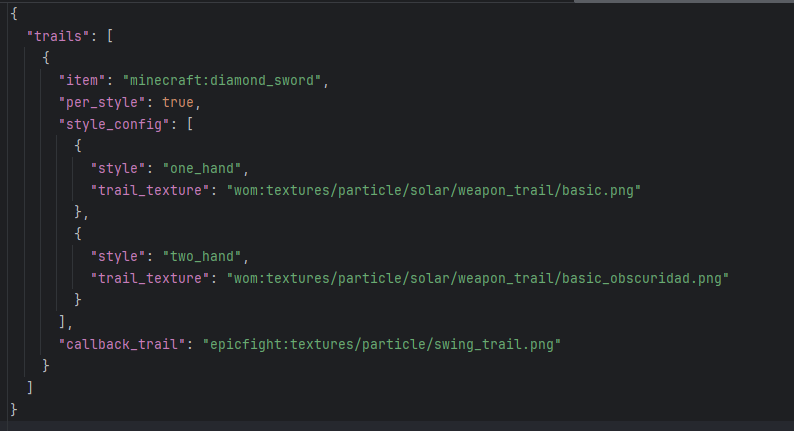Select the "one_hand" style value
This screenshot has width=794, height=431.
[x=202, y=169]
